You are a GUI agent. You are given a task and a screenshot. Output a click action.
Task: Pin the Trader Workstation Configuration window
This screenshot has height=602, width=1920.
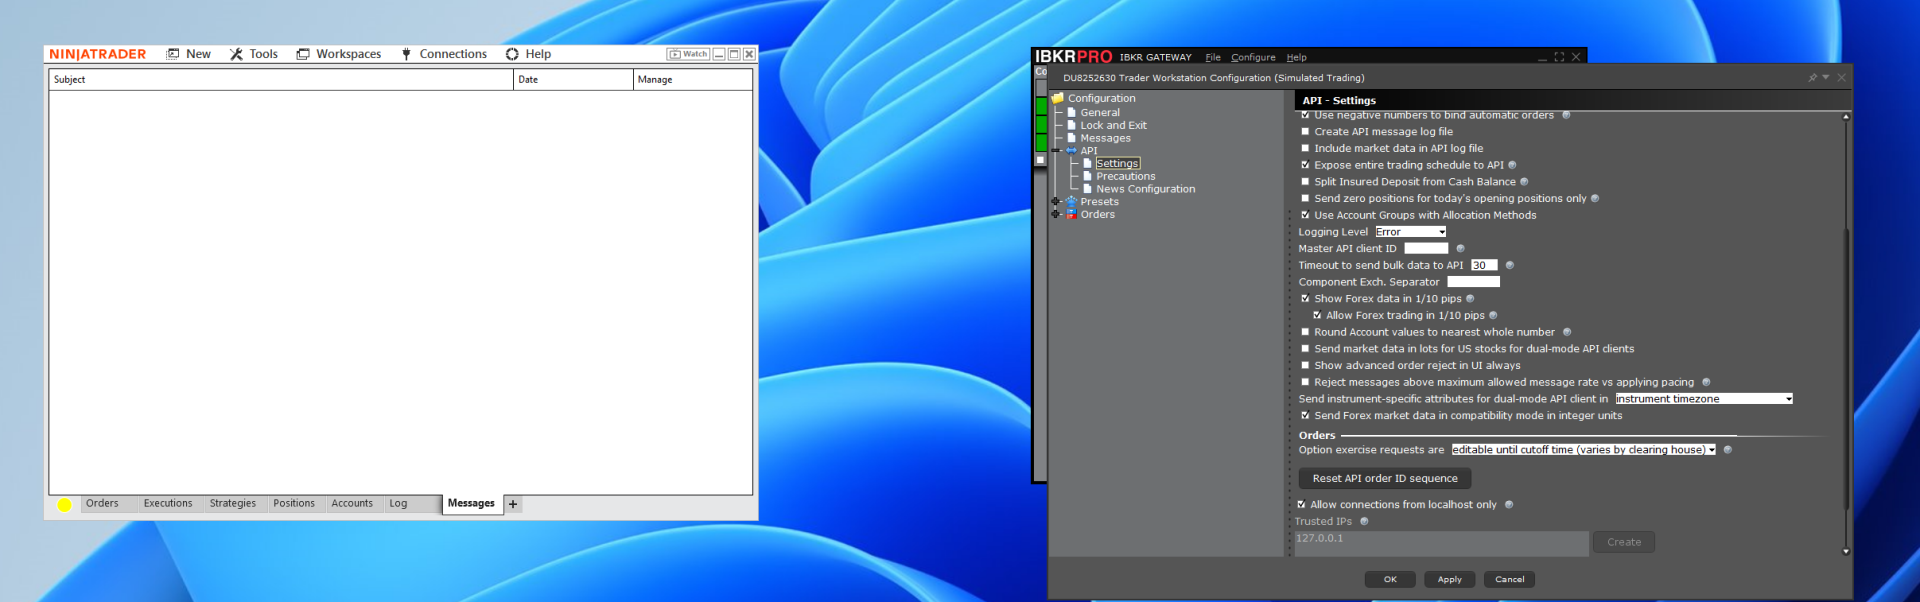1812,78
